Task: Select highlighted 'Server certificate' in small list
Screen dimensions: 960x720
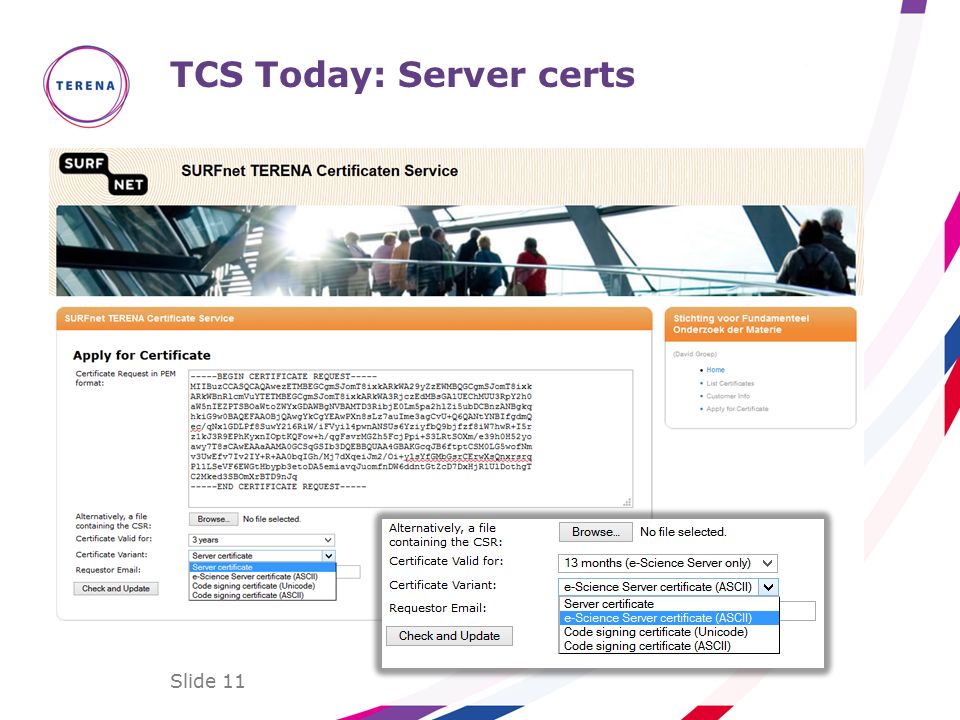Action: (x=262, y=568)
